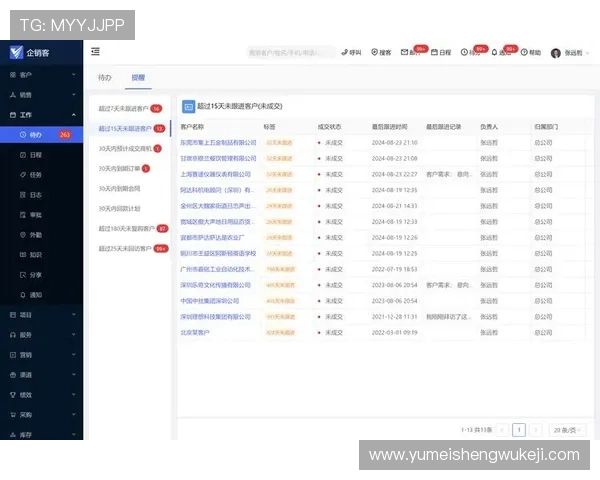Click the 企销客 logo icon
The image size is (600, 480).
pyautogui.click(x=16, y=52)
